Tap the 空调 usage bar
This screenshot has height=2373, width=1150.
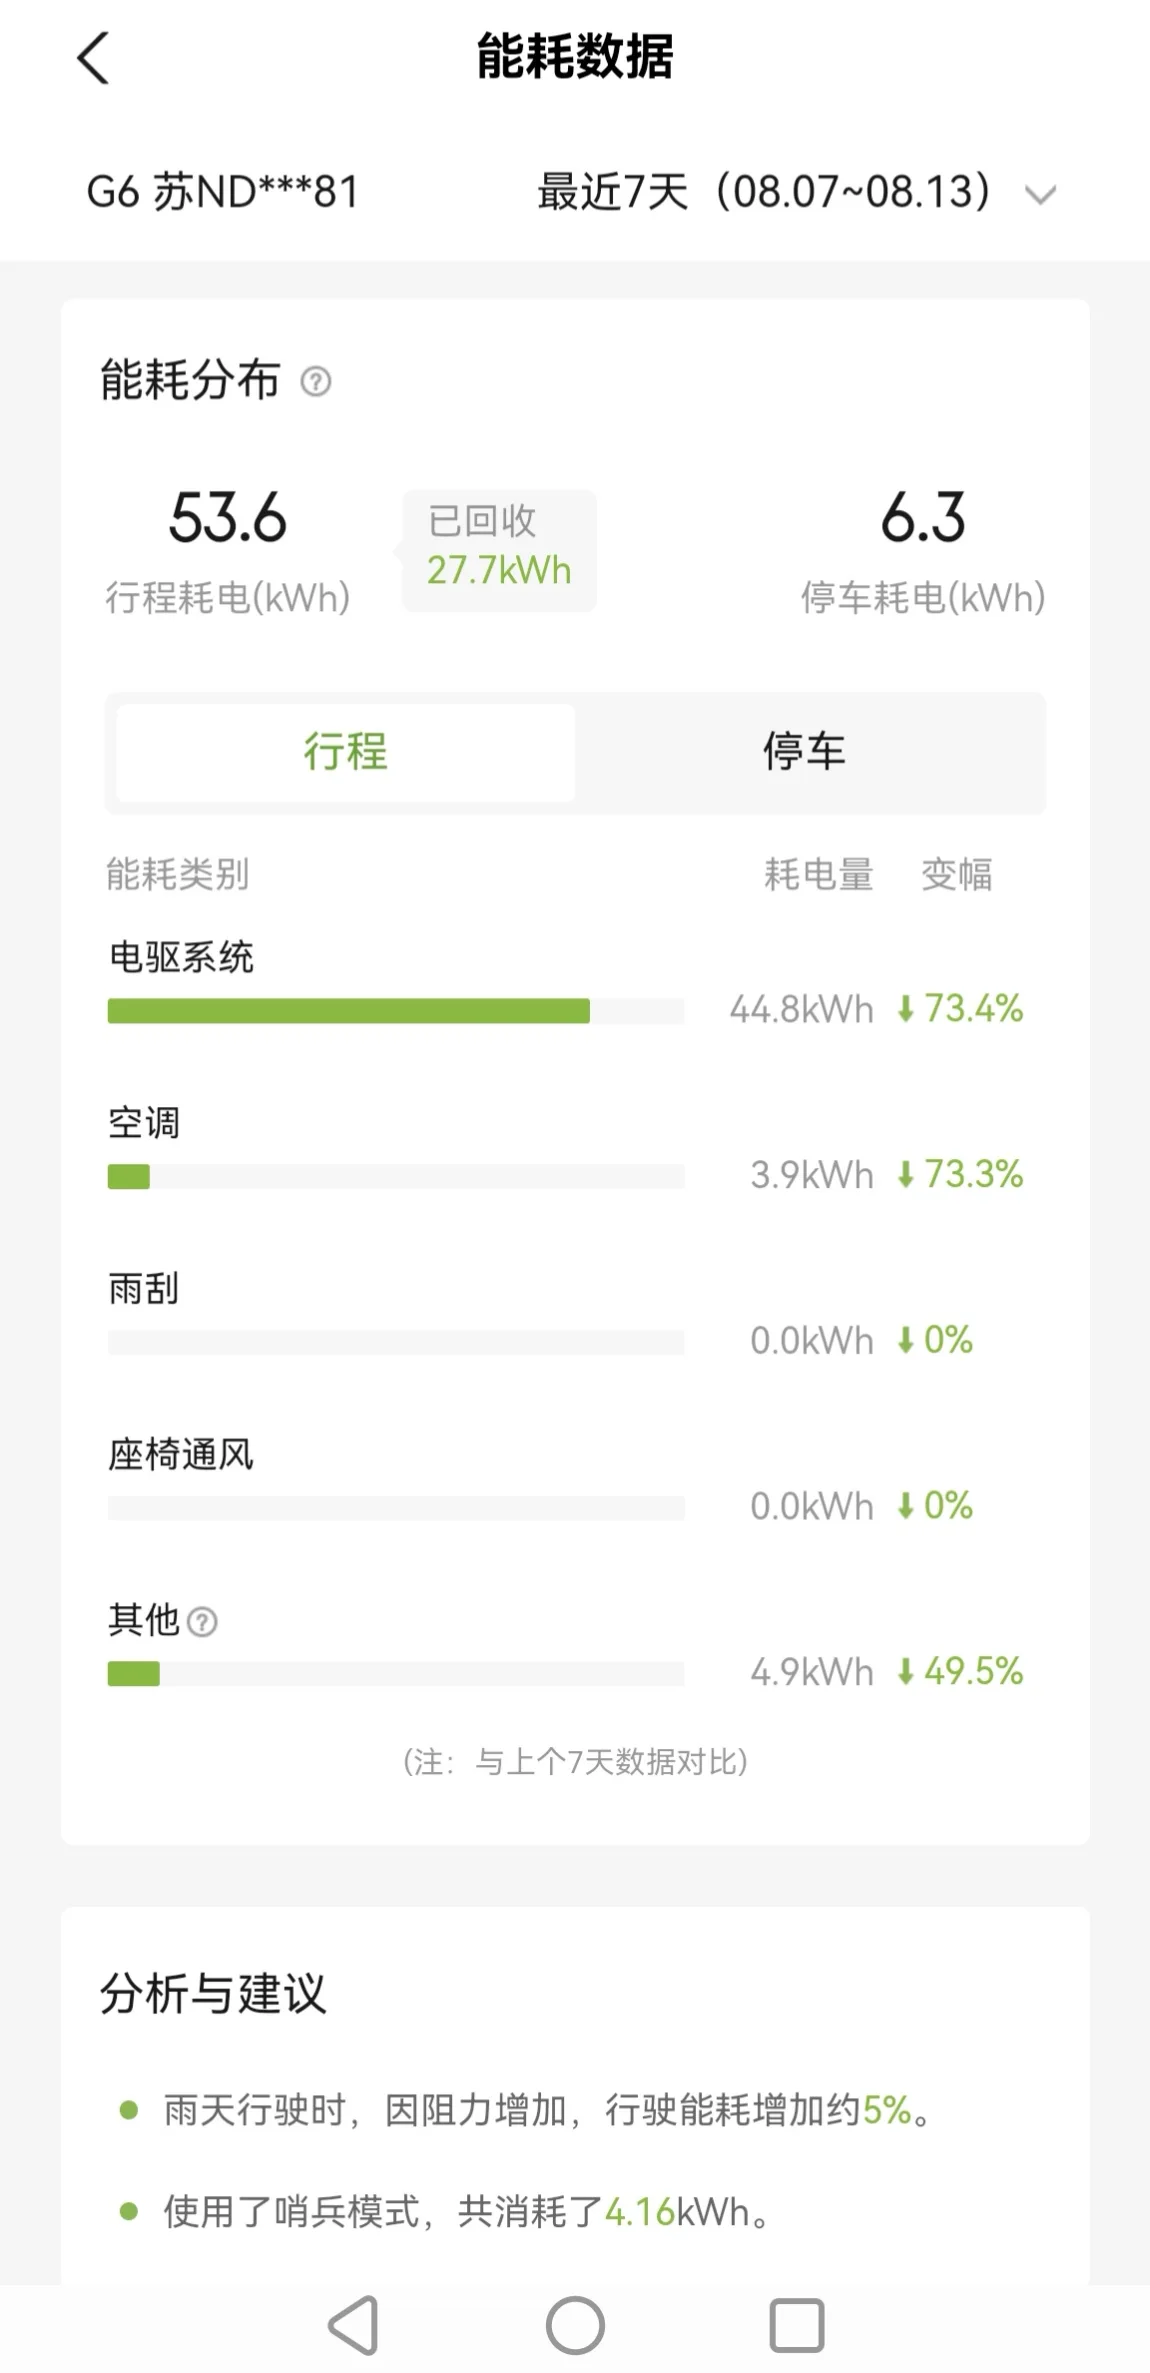tap(396, 1176)
